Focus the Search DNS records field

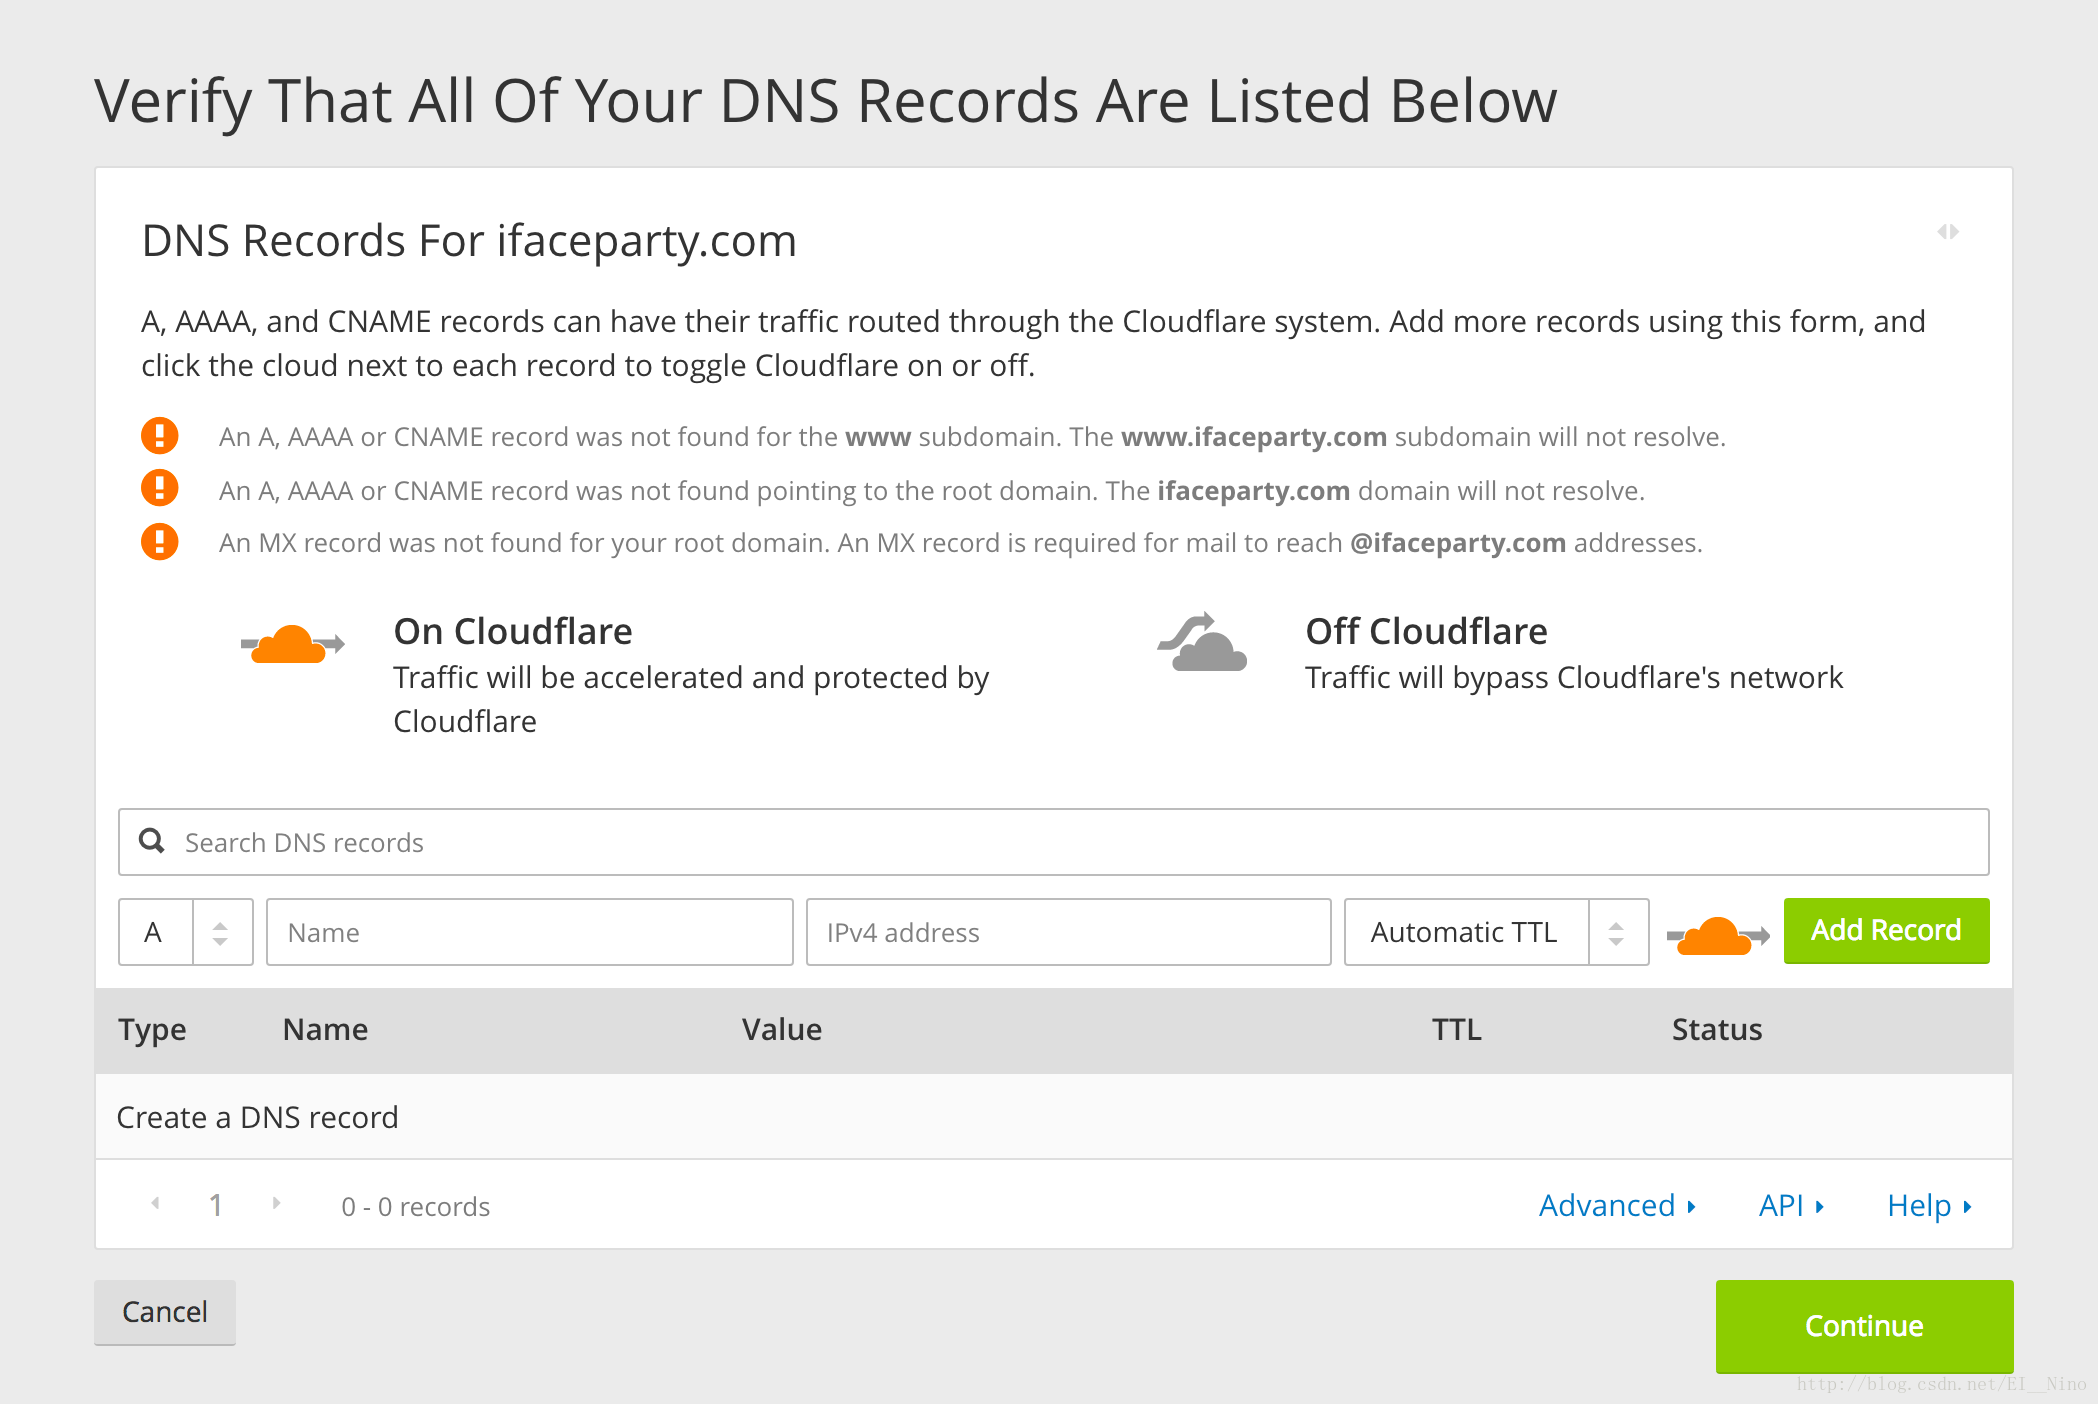pos(1053,842)
